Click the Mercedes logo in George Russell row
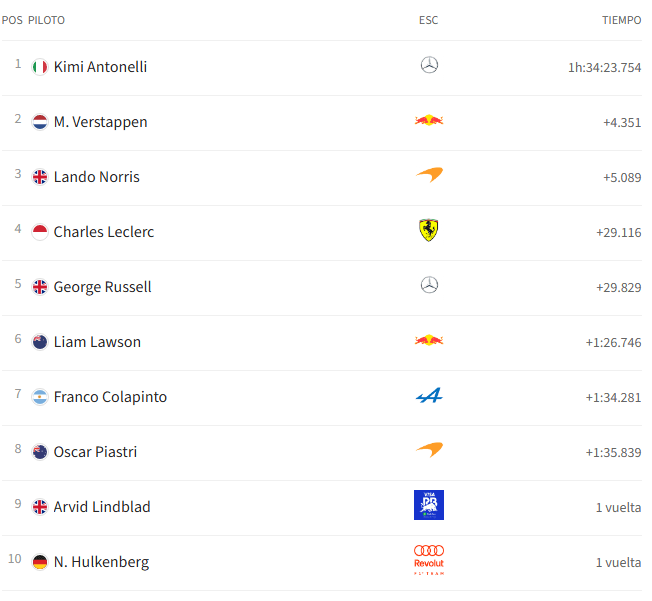This screenshot has height=601, width=652. point(429,285)
